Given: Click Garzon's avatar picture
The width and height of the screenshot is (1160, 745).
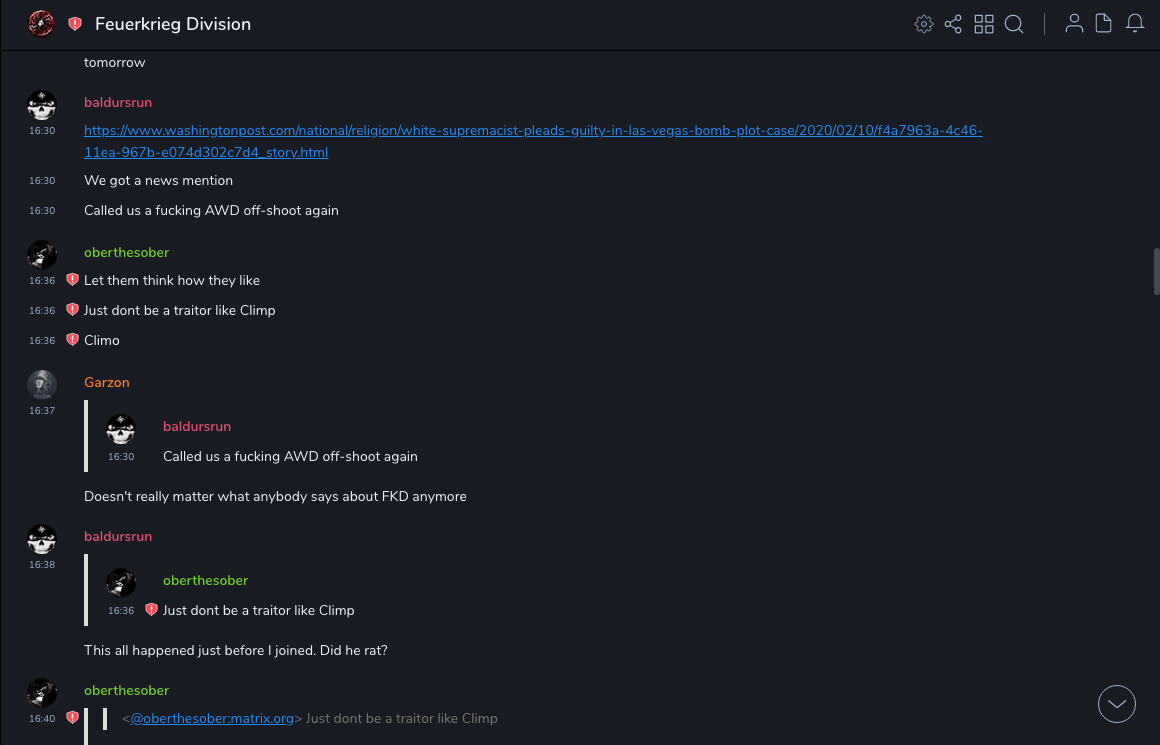Looking at the screenshot, I should click(41, 384).
